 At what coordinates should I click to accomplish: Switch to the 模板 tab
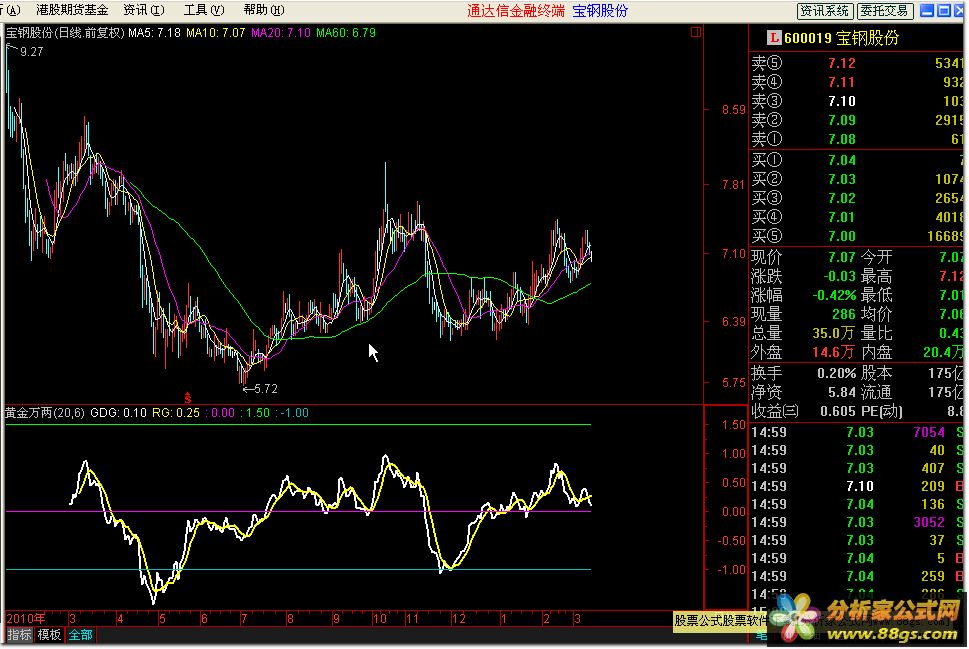[49, 635]
